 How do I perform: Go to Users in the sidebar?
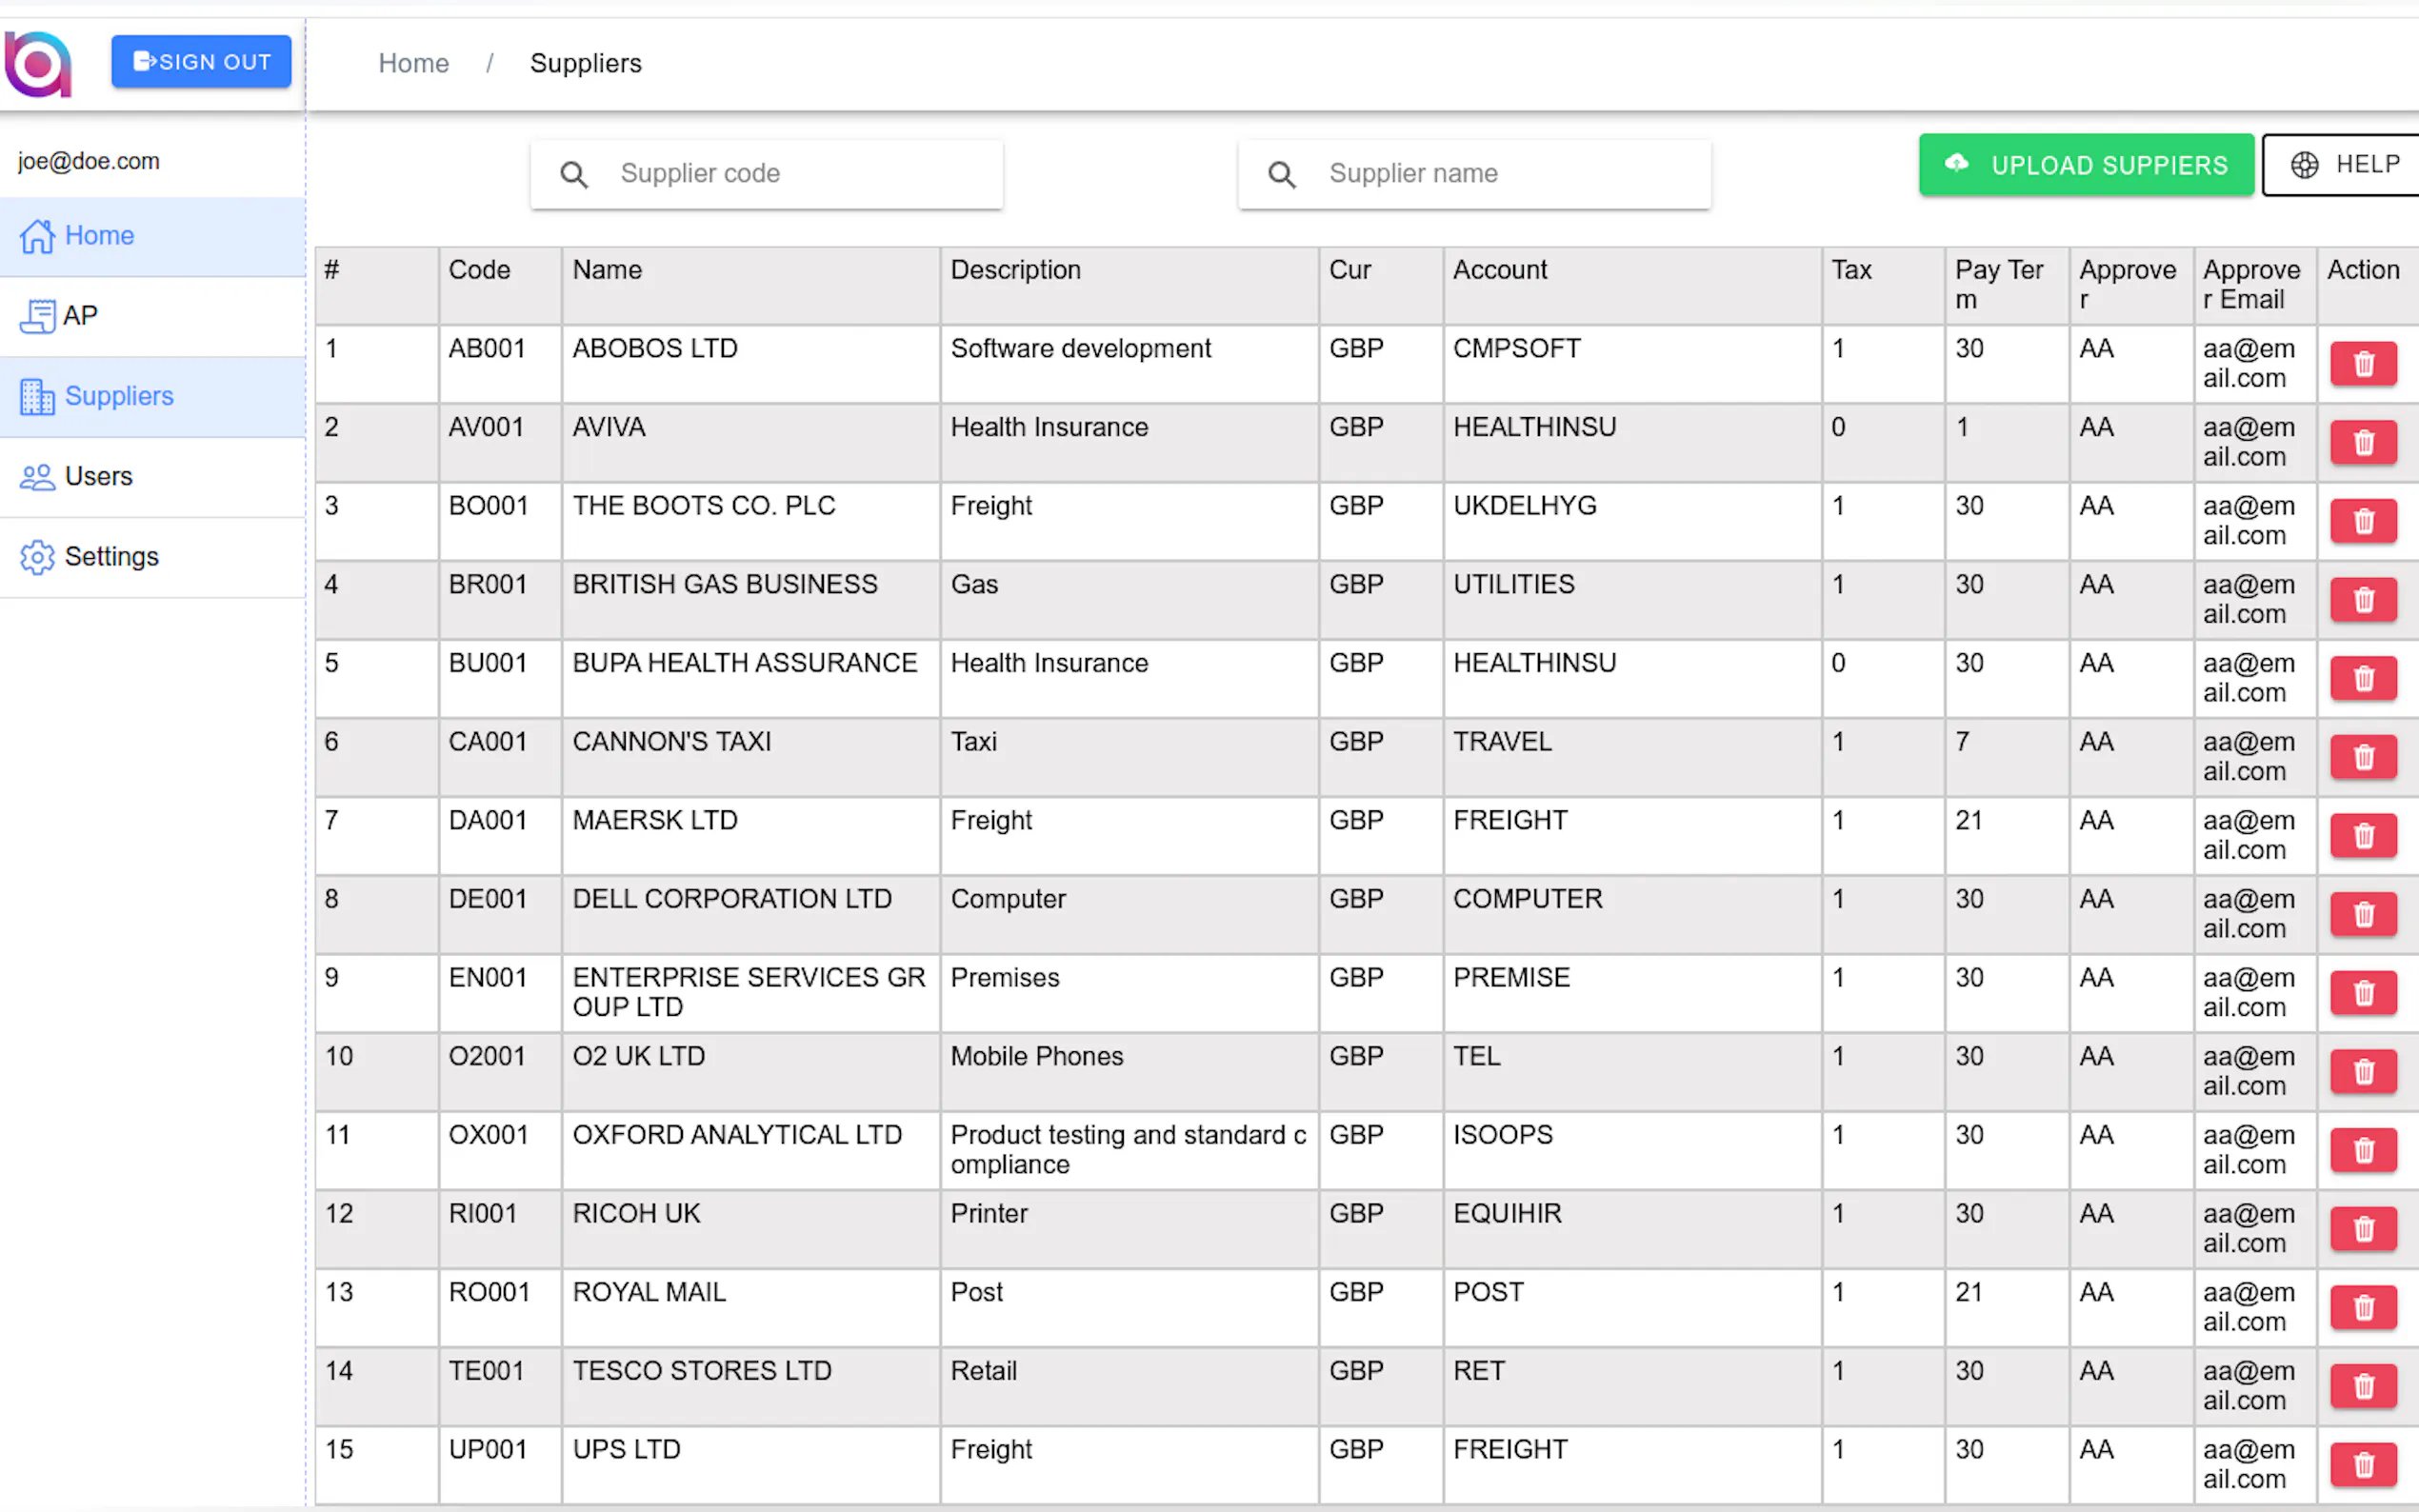[153, 477]
